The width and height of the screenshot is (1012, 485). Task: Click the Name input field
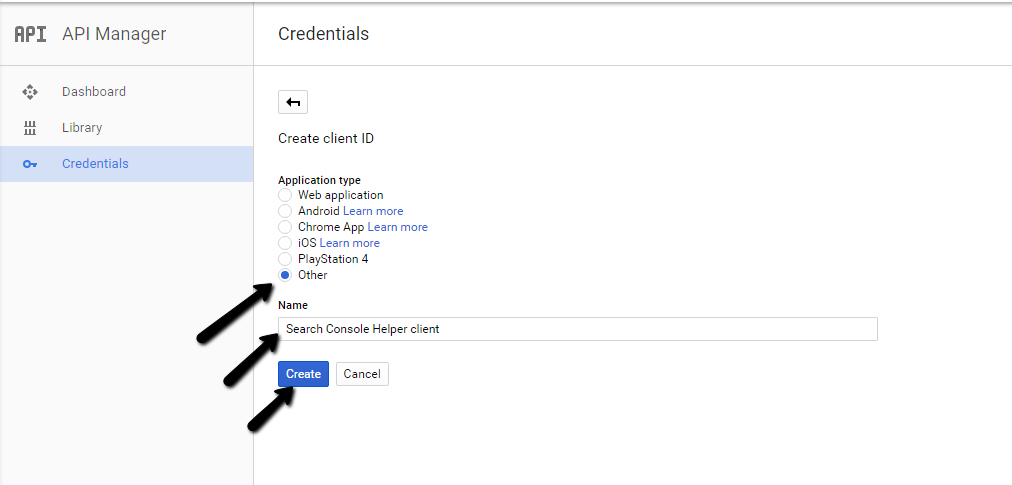click(x=578, y=329)
